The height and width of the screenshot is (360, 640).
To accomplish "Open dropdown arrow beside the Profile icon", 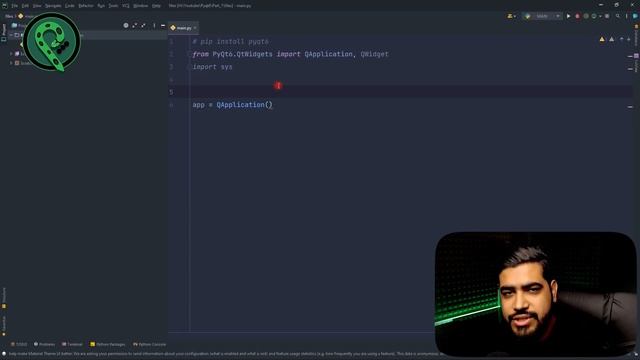I will 600,16.
